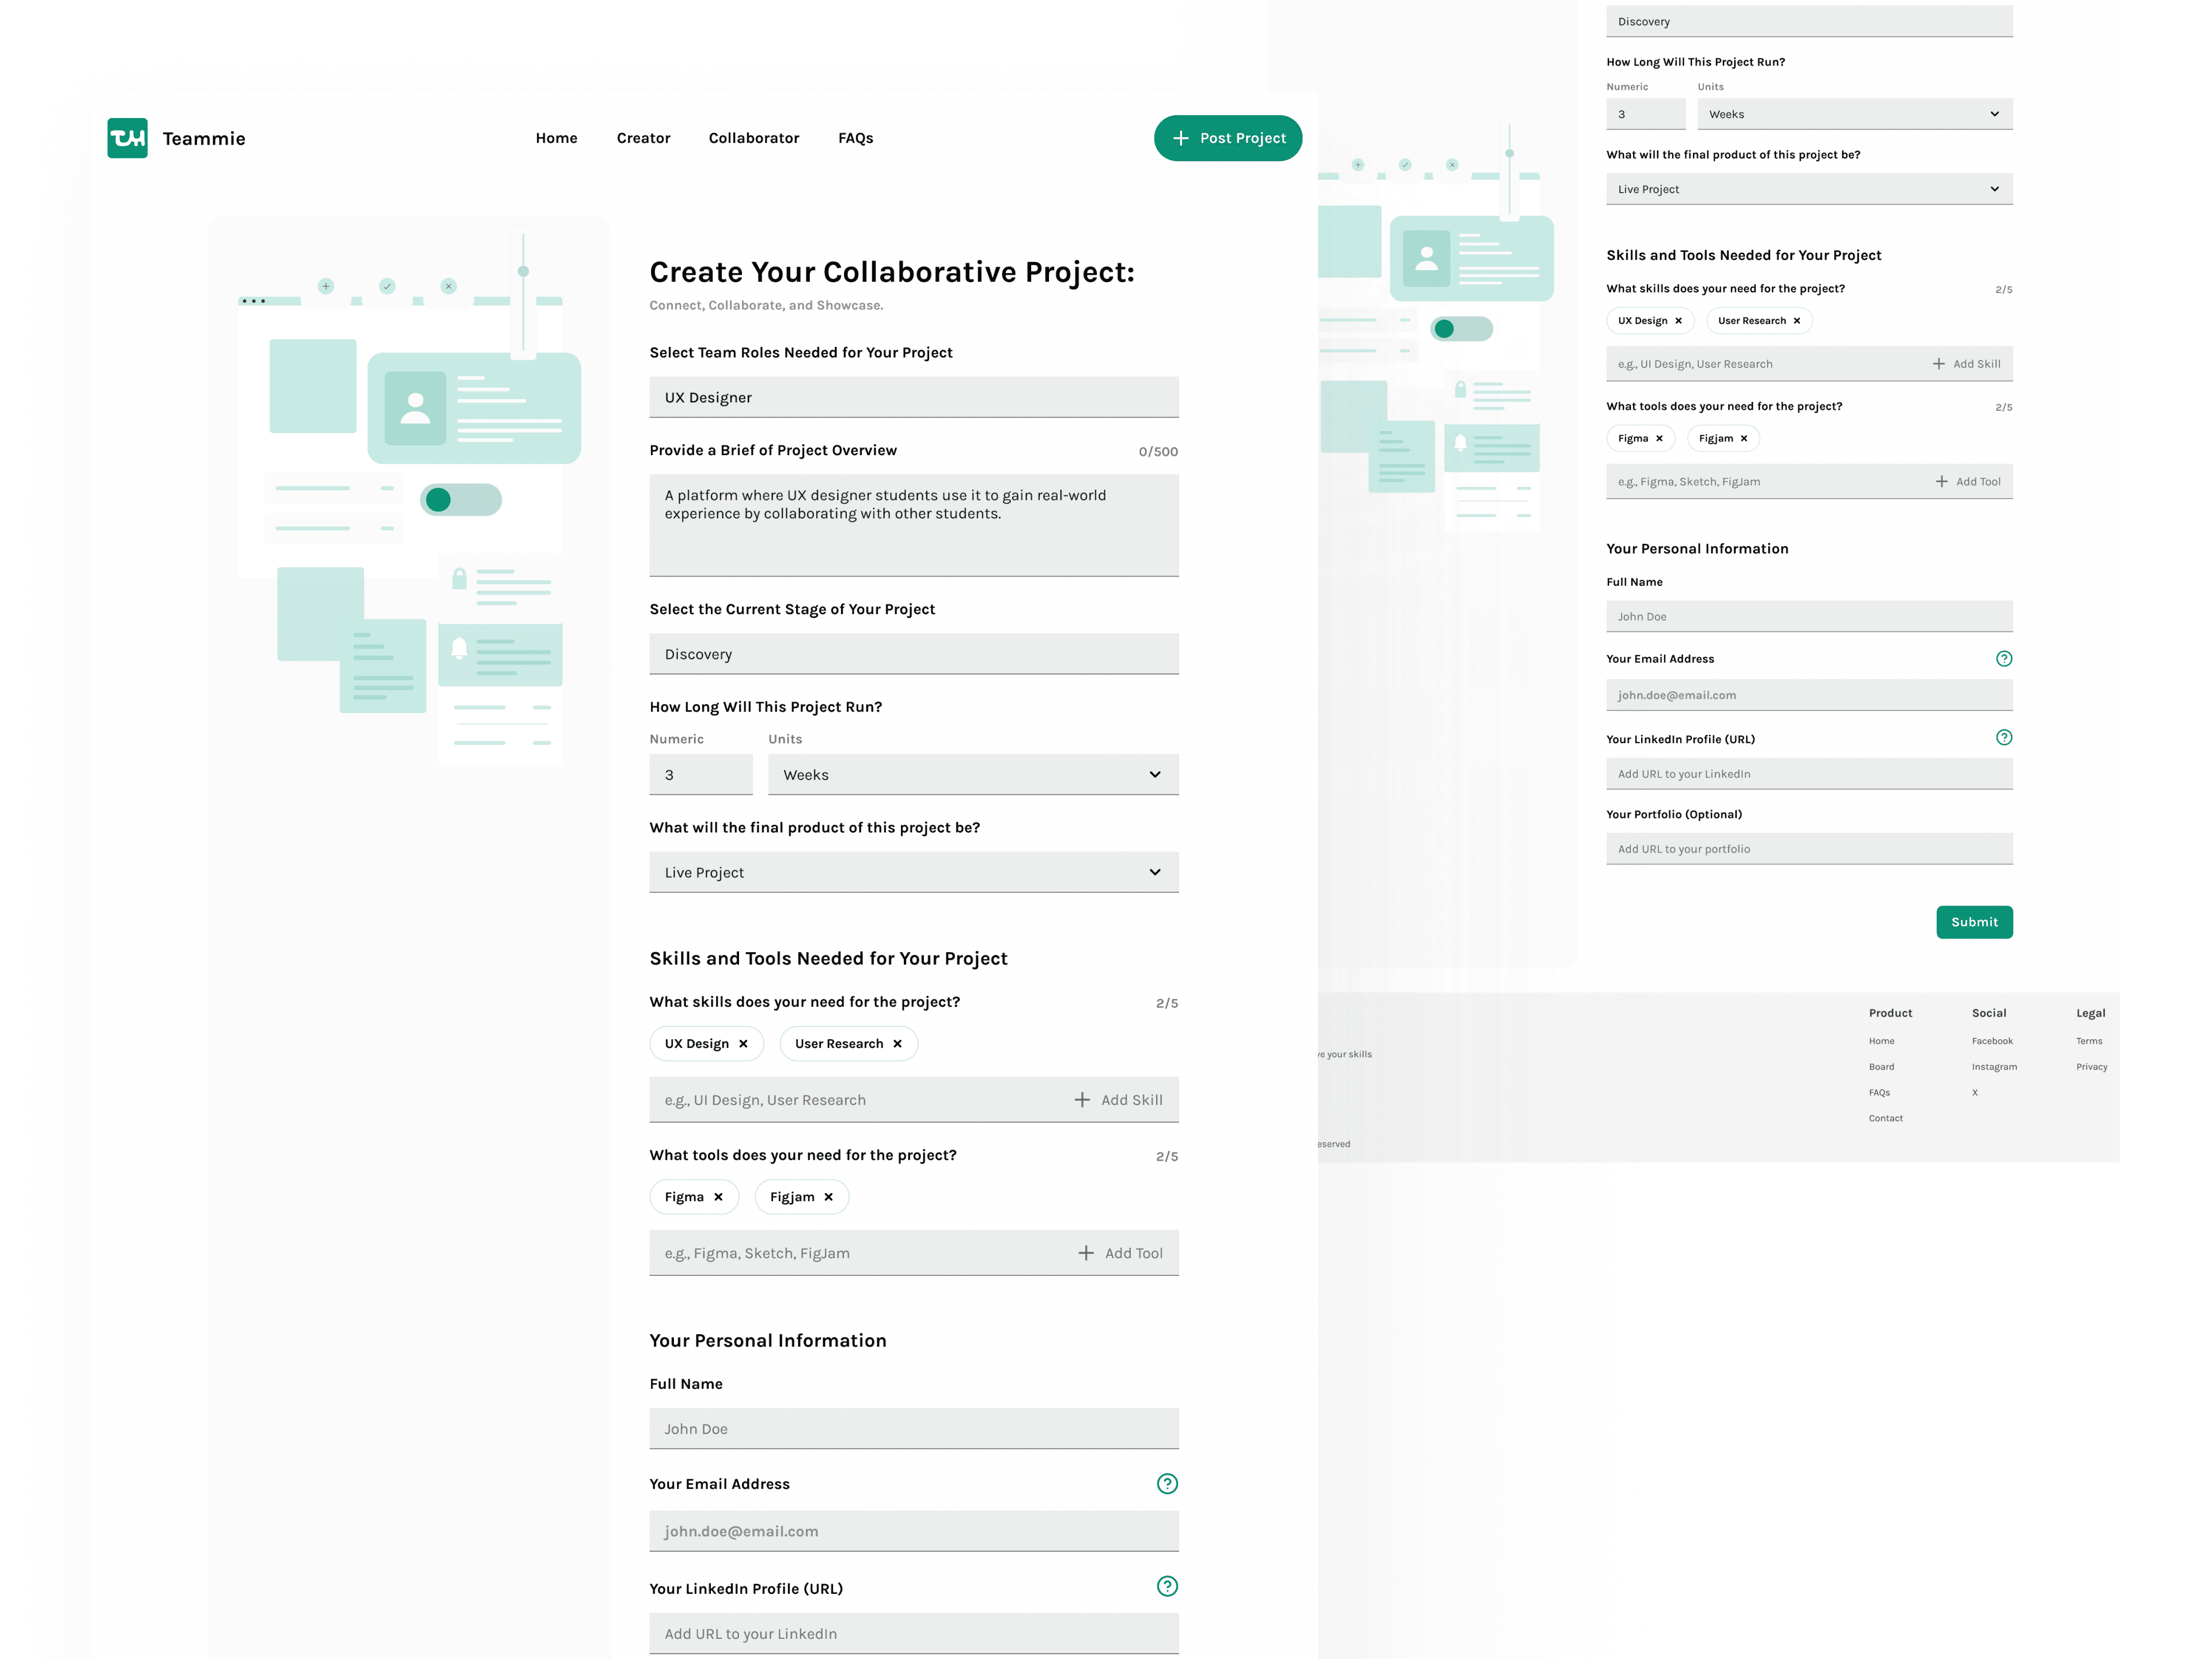Screen dimensions: 2212x1659
Task: Remove the User Research skill tag in main form
Action: tap(897, 1044)
